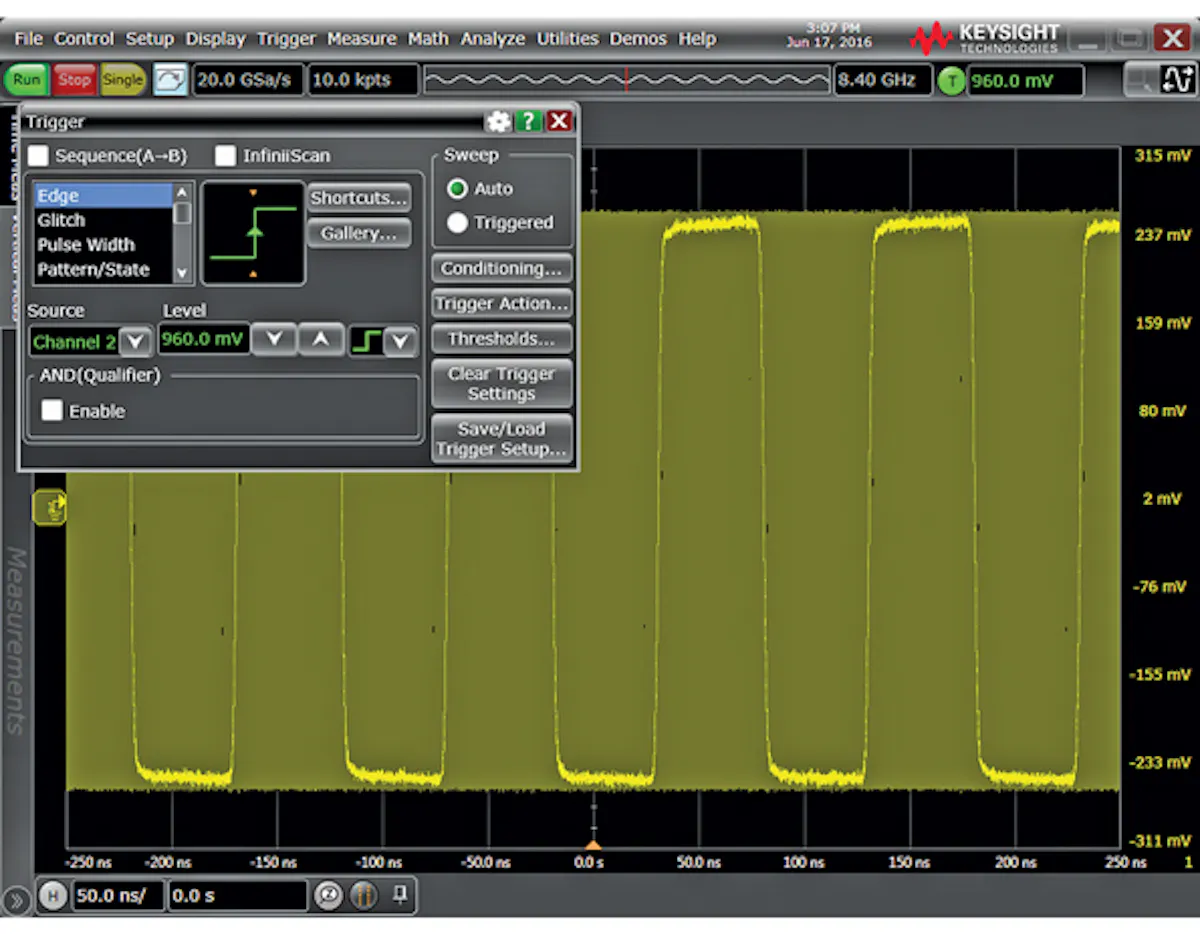The height and width of the screenshot is (934, 1200).
Task: Decrease trigger level with down arrow
Action: [x=274, y=340]
